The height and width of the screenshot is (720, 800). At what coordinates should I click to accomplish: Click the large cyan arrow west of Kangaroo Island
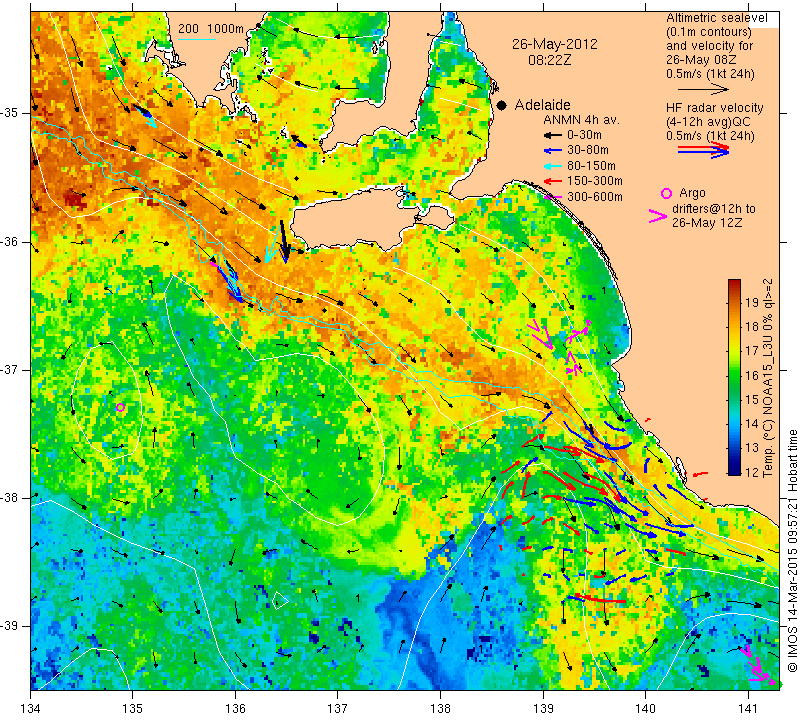click(272, 243)
